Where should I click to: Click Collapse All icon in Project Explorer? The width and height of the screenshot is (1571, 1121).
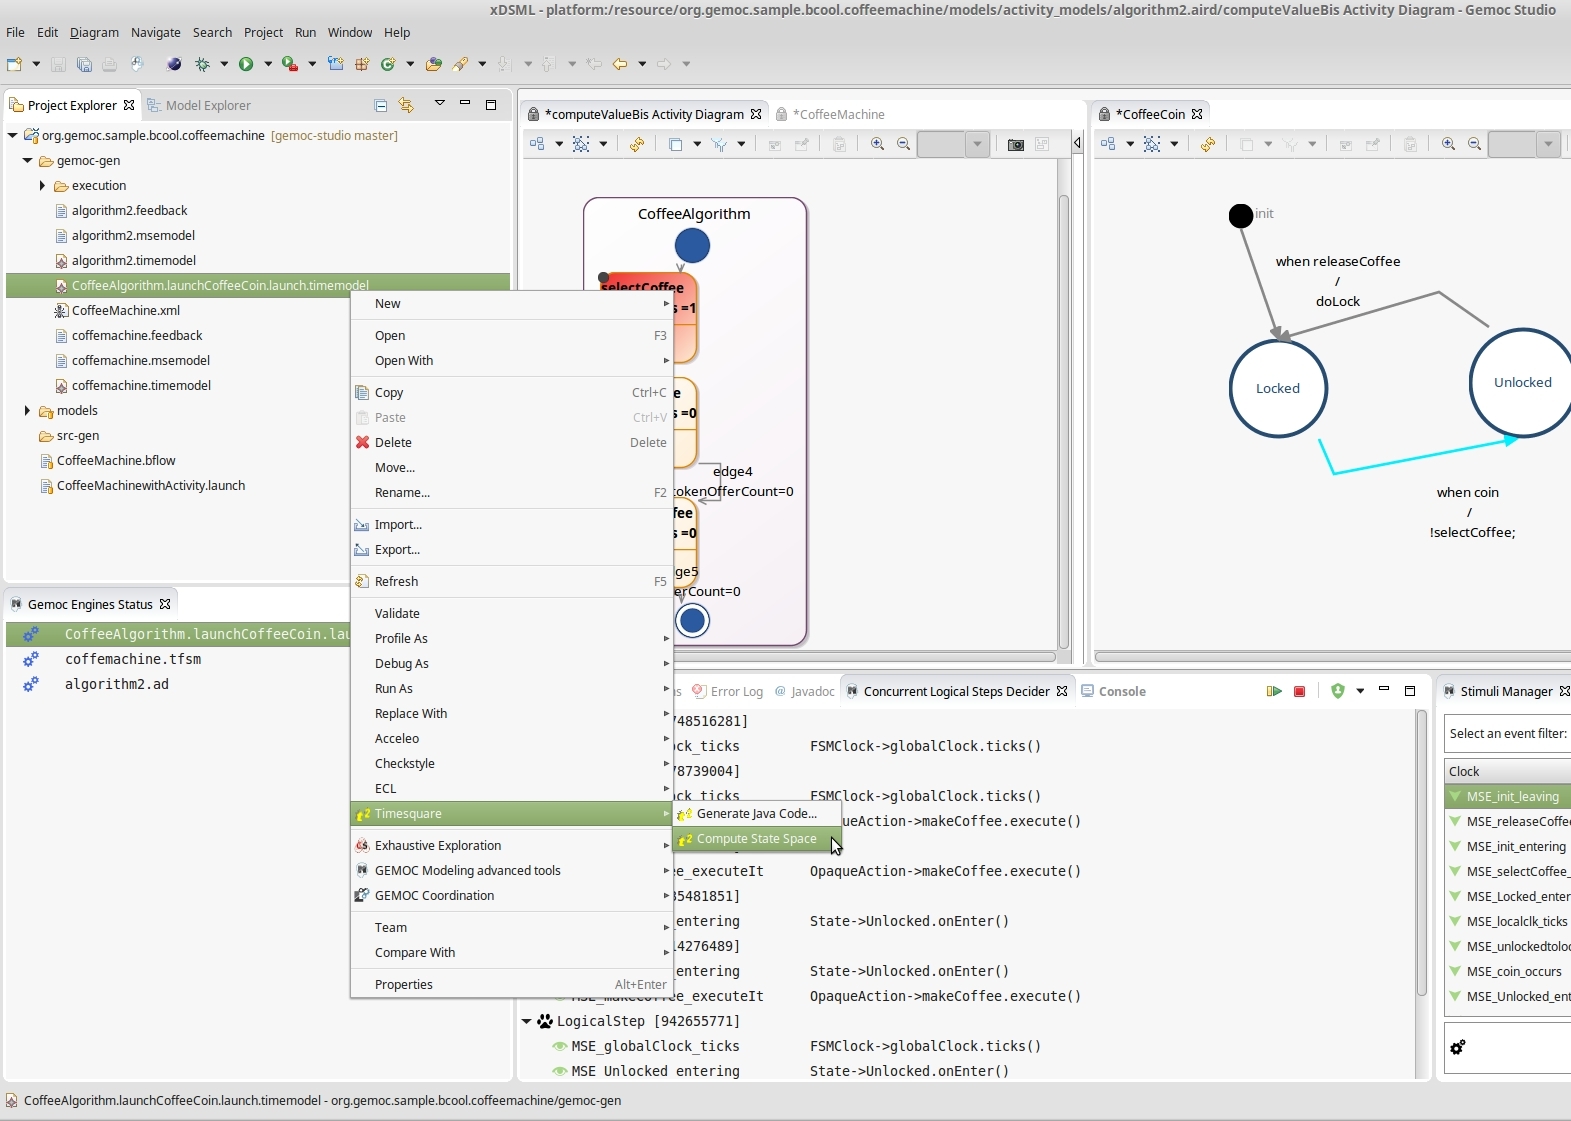click(x=380, y=105)
